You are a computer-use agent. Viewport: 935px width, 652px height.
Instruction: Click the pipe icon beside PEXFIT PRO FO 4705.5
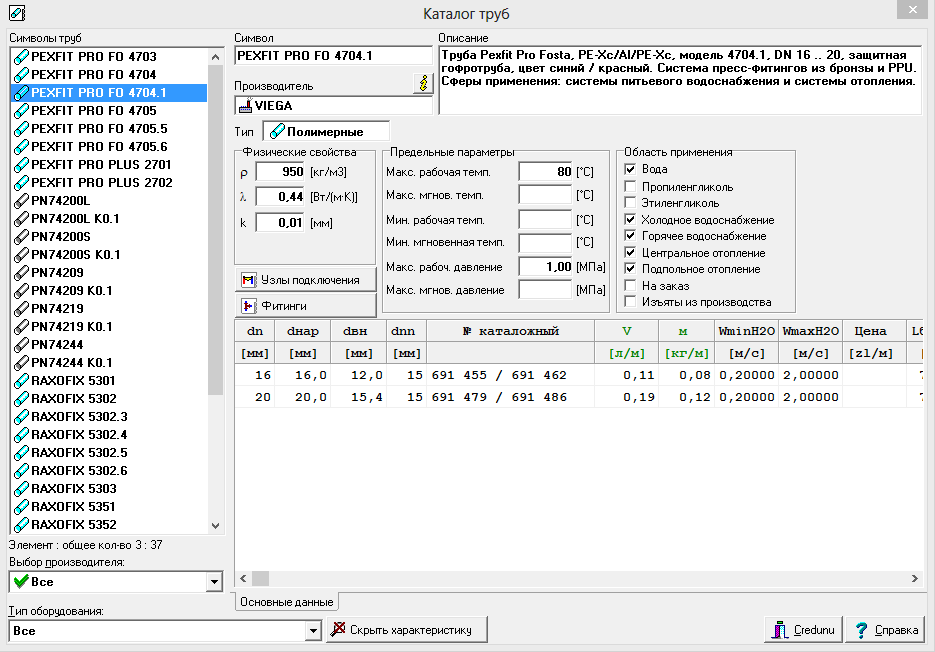21,128
